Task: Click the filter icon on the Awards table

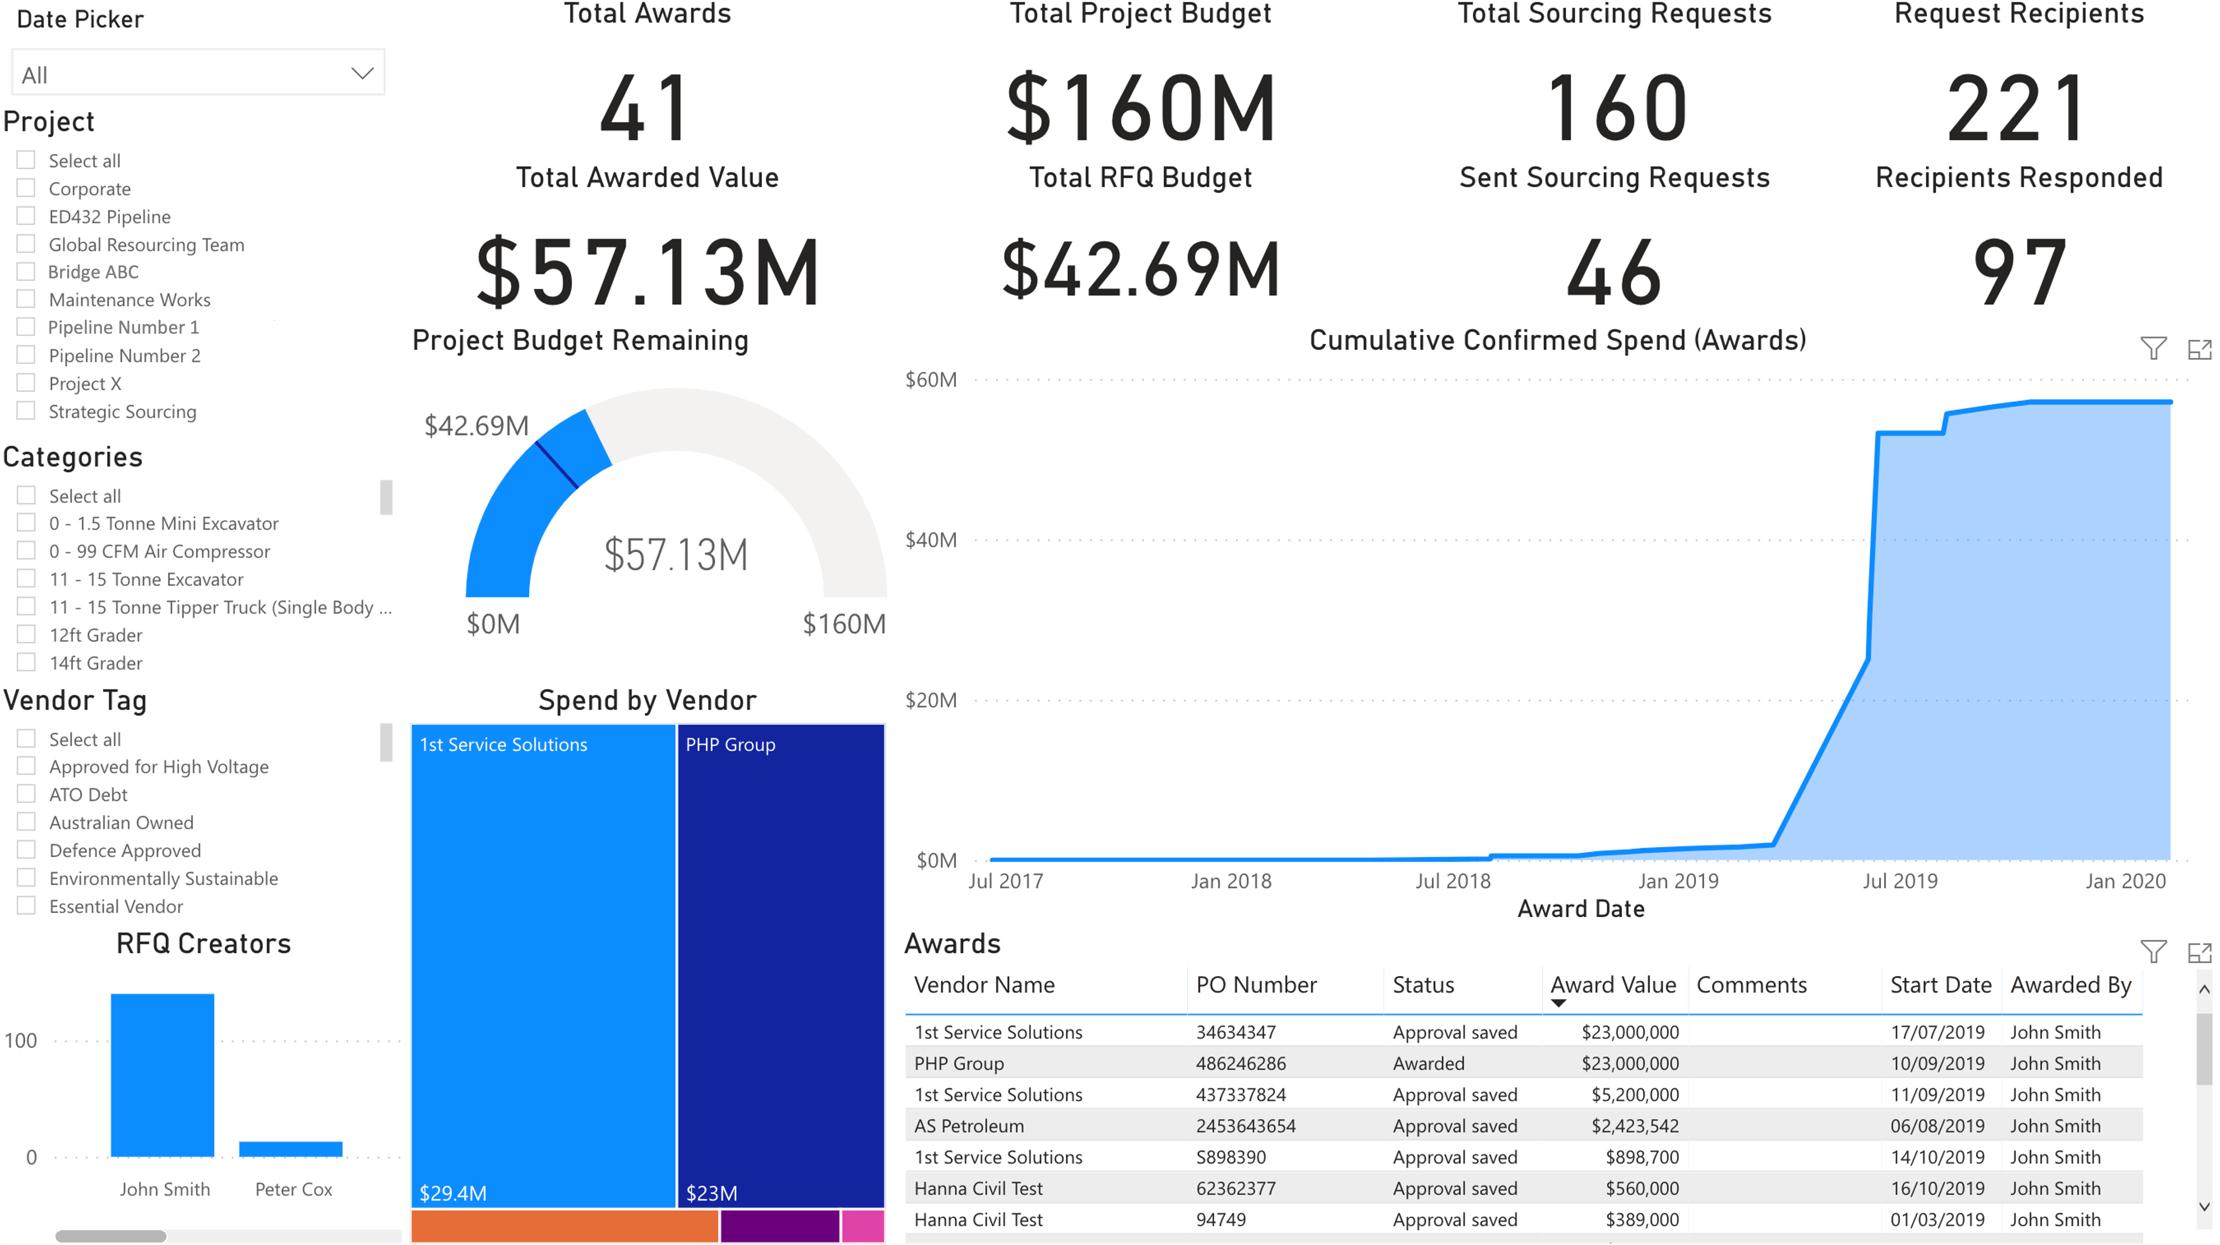Action: (x=2152, y=951)
